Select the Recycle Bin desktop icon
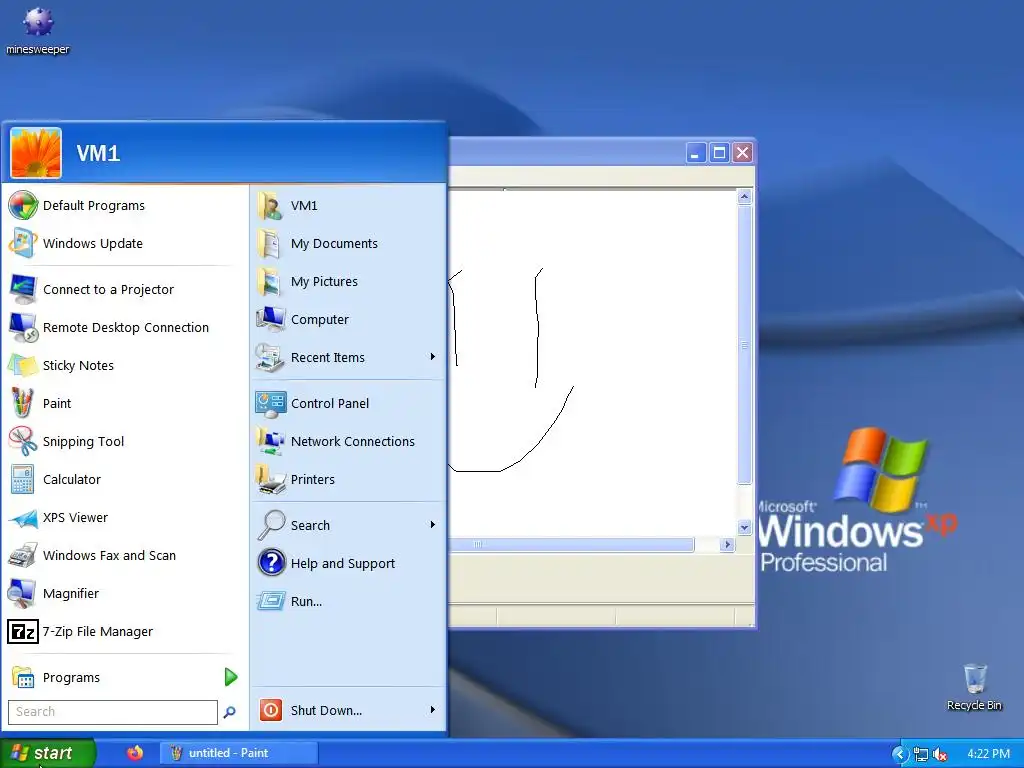Viewport: 1024px width, 768px height. [974, 687]
